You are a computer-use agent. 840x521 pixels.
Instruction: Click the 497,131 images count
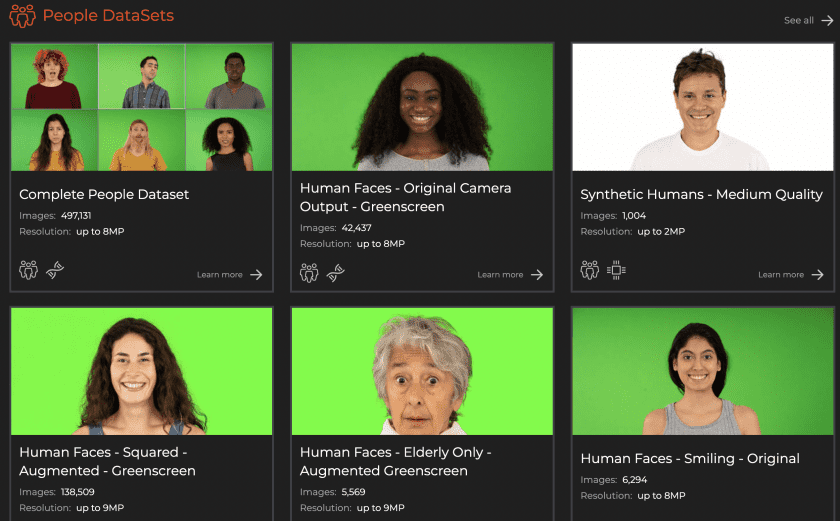click(x=76, y=216)
